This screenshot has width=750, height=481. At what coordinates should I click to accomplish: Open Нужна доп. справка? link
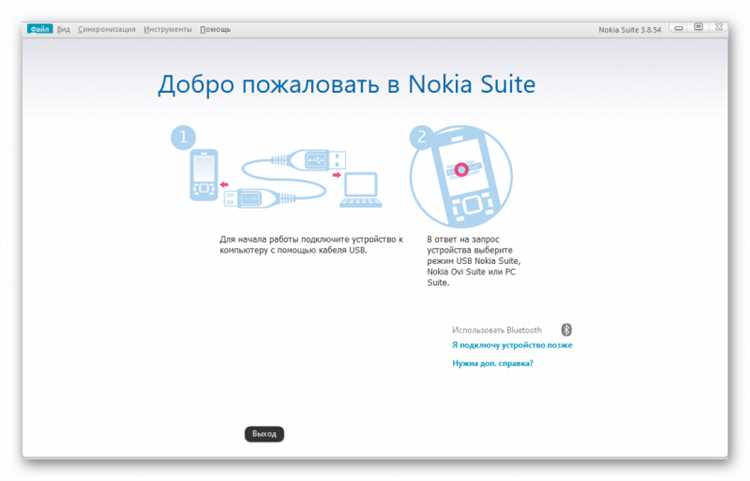pos(493,363)
